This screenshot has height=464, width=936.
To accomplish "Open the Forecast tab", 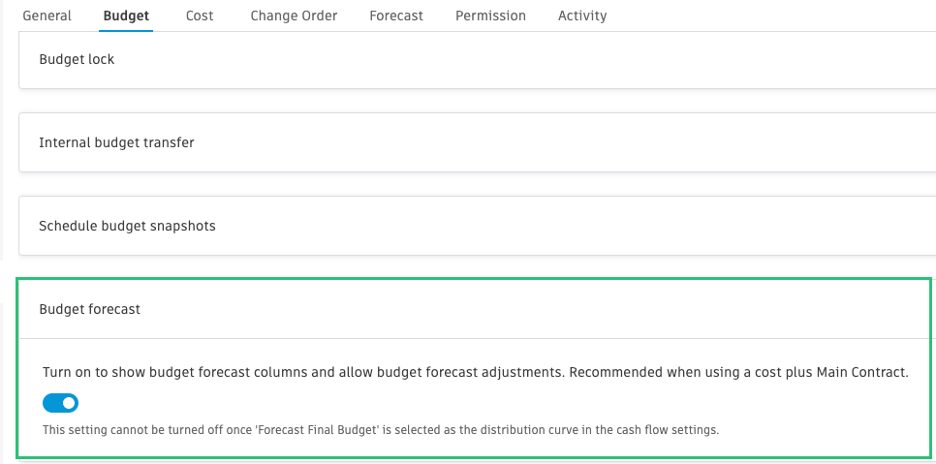I will click(x=396, y=16).
